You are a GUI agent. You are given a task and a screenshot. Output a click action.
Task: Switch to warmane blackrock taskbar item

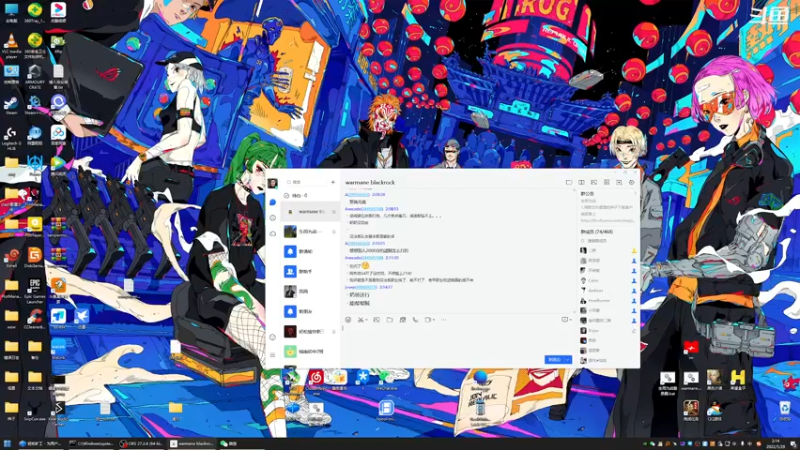pyautogui.click(x=192, y=444)
